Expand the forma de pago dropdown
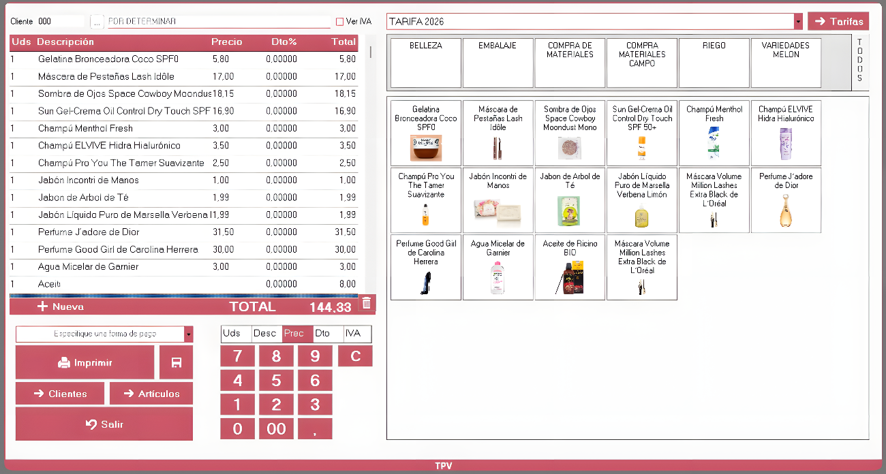 [x=188, y=334]
